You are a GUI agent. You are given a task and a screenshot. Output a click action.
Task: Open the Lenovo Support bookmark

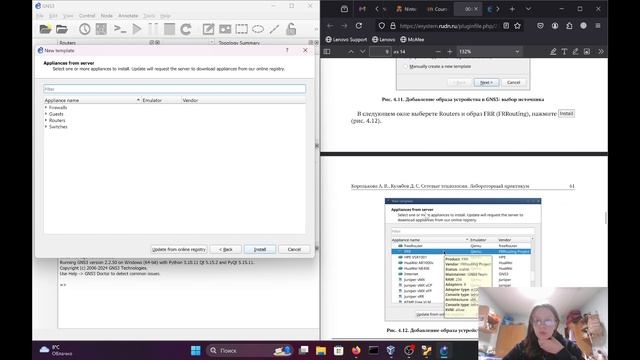coord(346,40)
